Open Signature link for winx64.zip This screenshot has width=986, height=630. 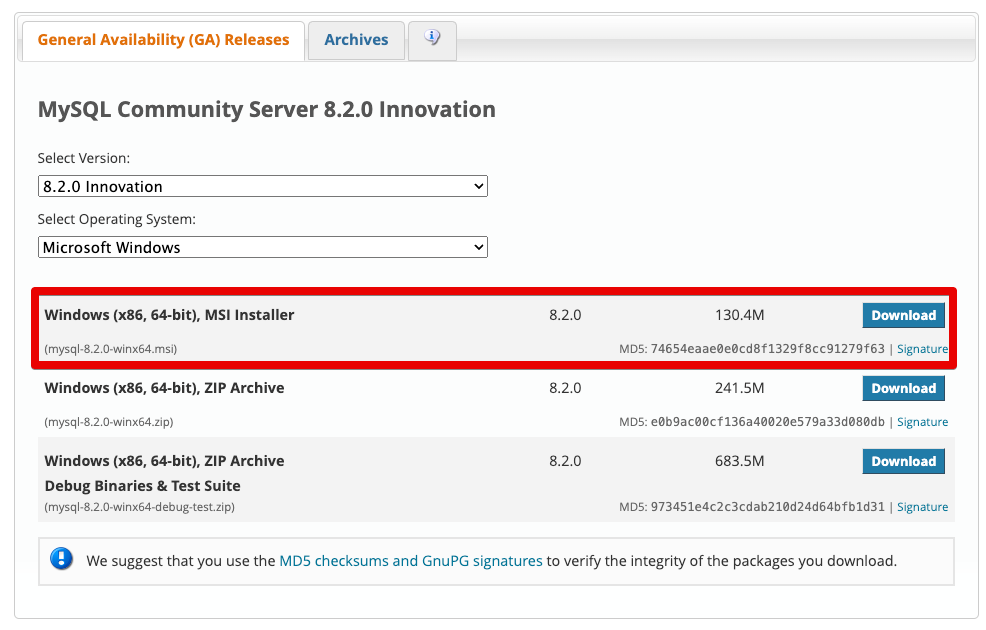click(x=922, y=422)
